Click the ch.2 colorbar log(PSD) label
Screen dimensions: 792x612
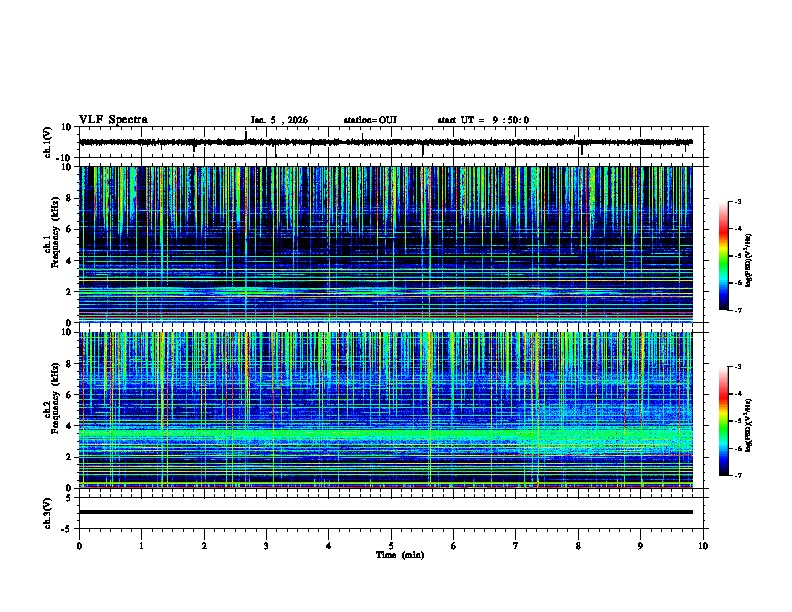click(x=749, y=425)
